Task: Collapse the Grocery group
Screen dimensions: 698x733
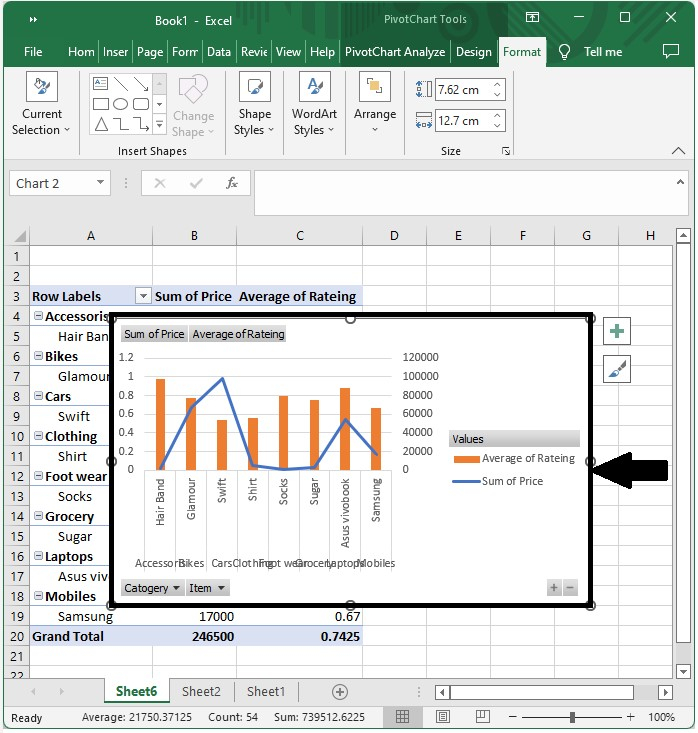Action: coord(39,516)
